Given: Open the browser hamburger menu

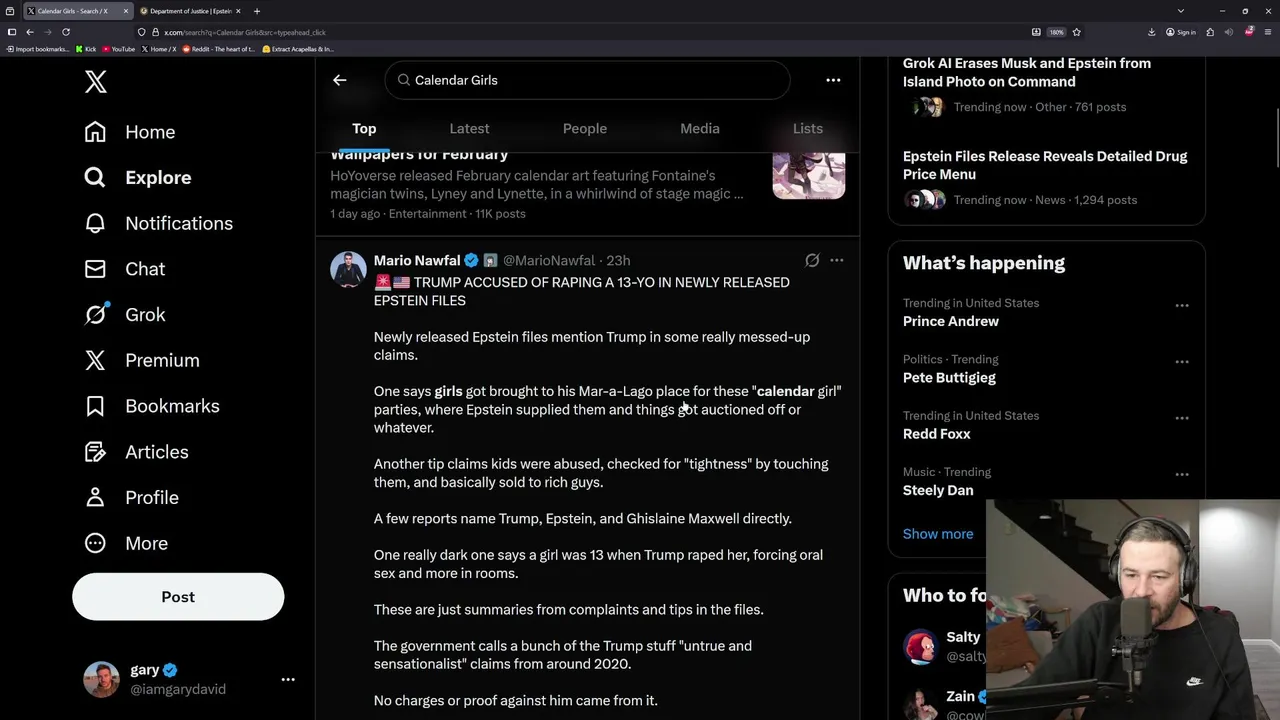Looking at the screenshot, I should tap(1268, 32).
